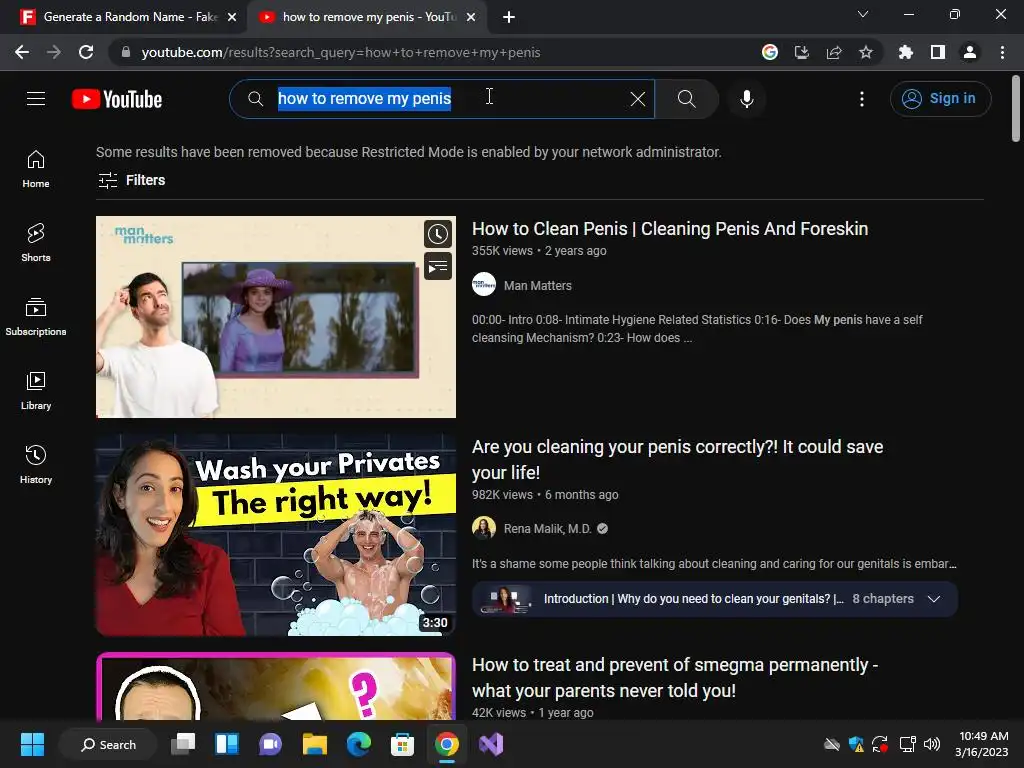The image size is (1024, 768).
Task: Open the Introduction chapter preview thumbnail
Action: 505,599
